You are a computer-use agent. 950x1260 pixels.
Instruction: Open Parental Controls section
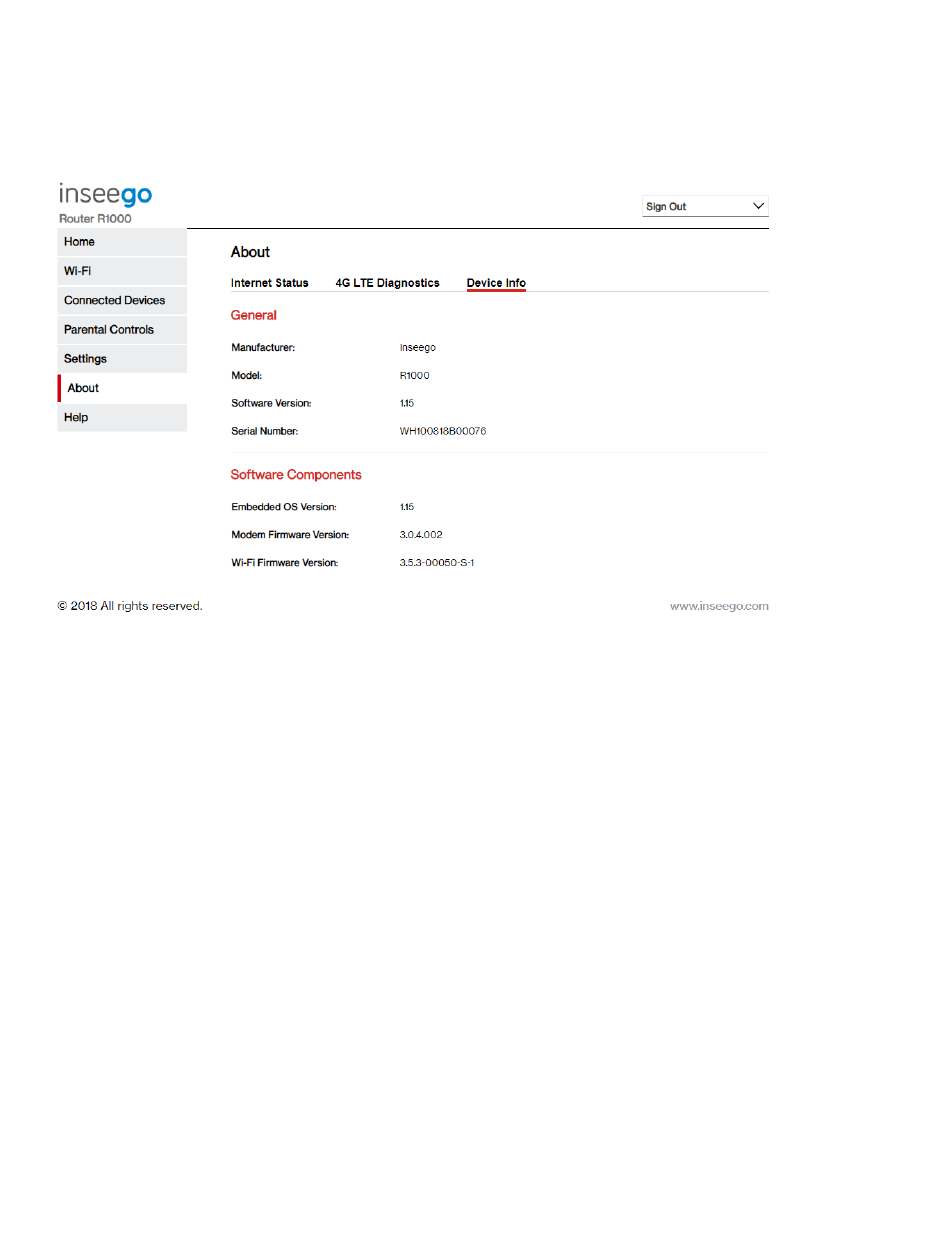tap(122, 330)
